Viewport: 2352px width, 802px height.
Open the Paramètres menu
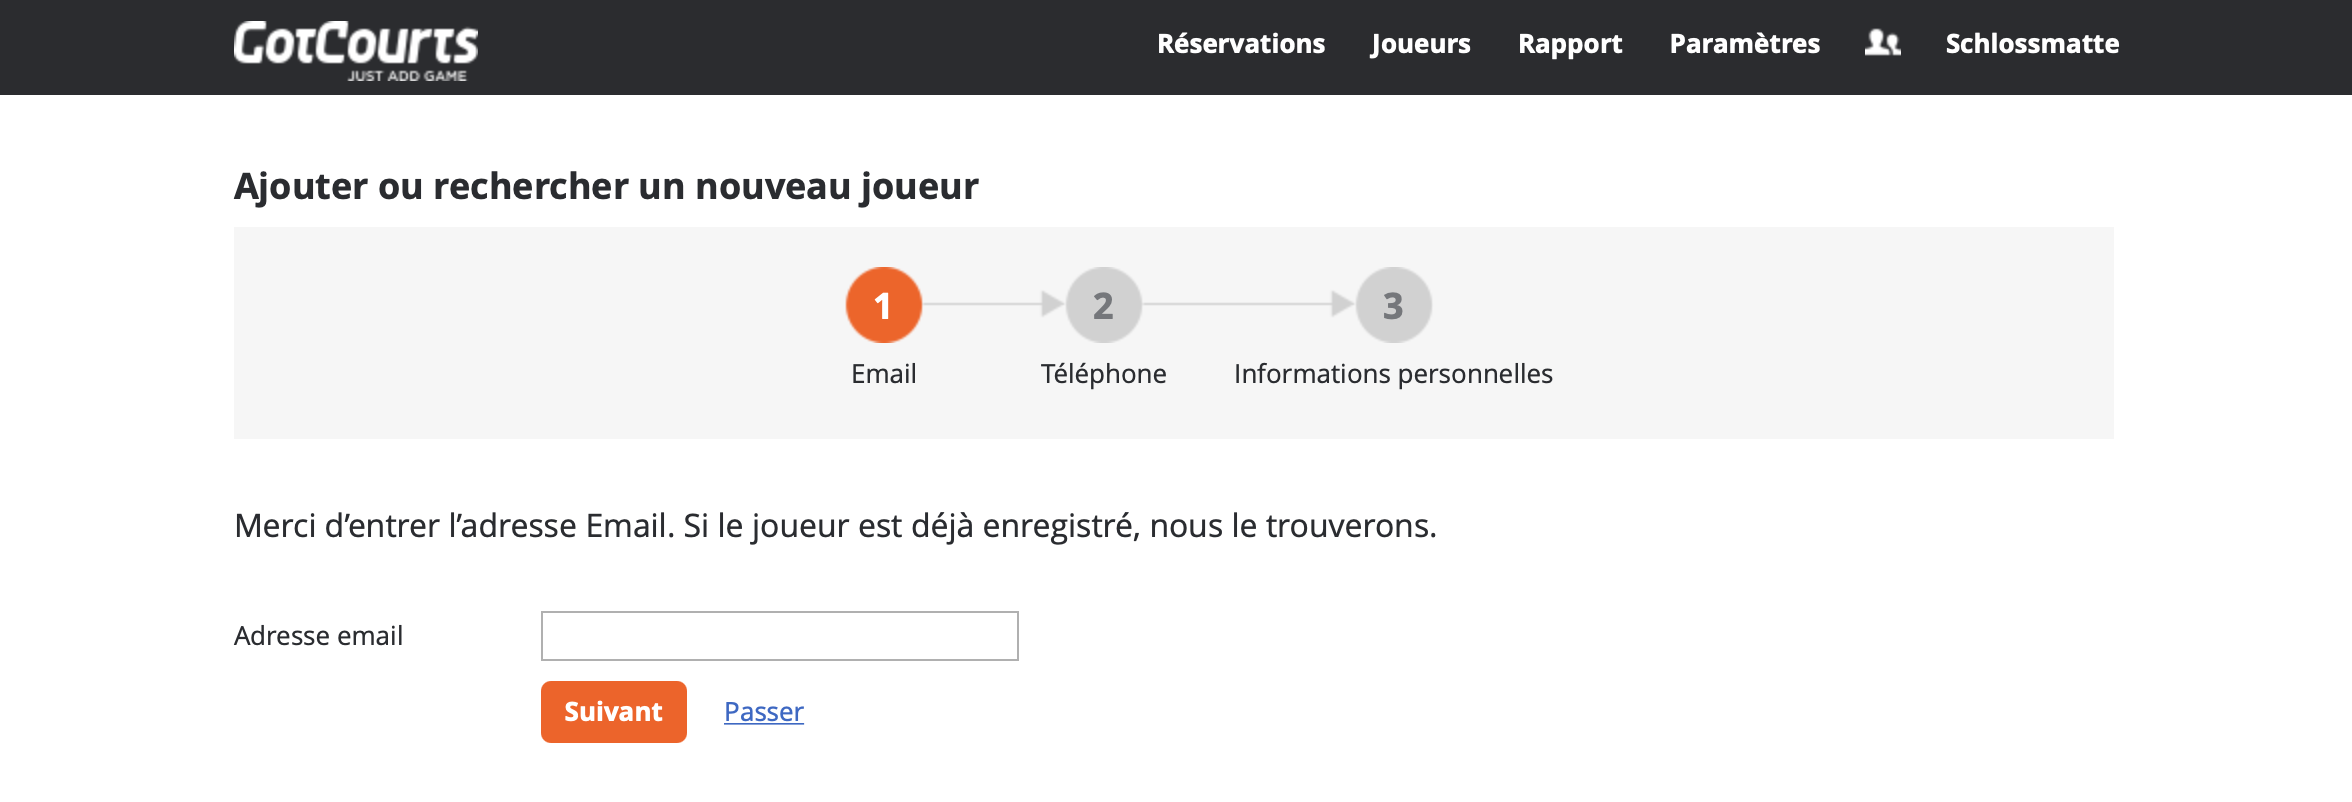[1745, 44]
